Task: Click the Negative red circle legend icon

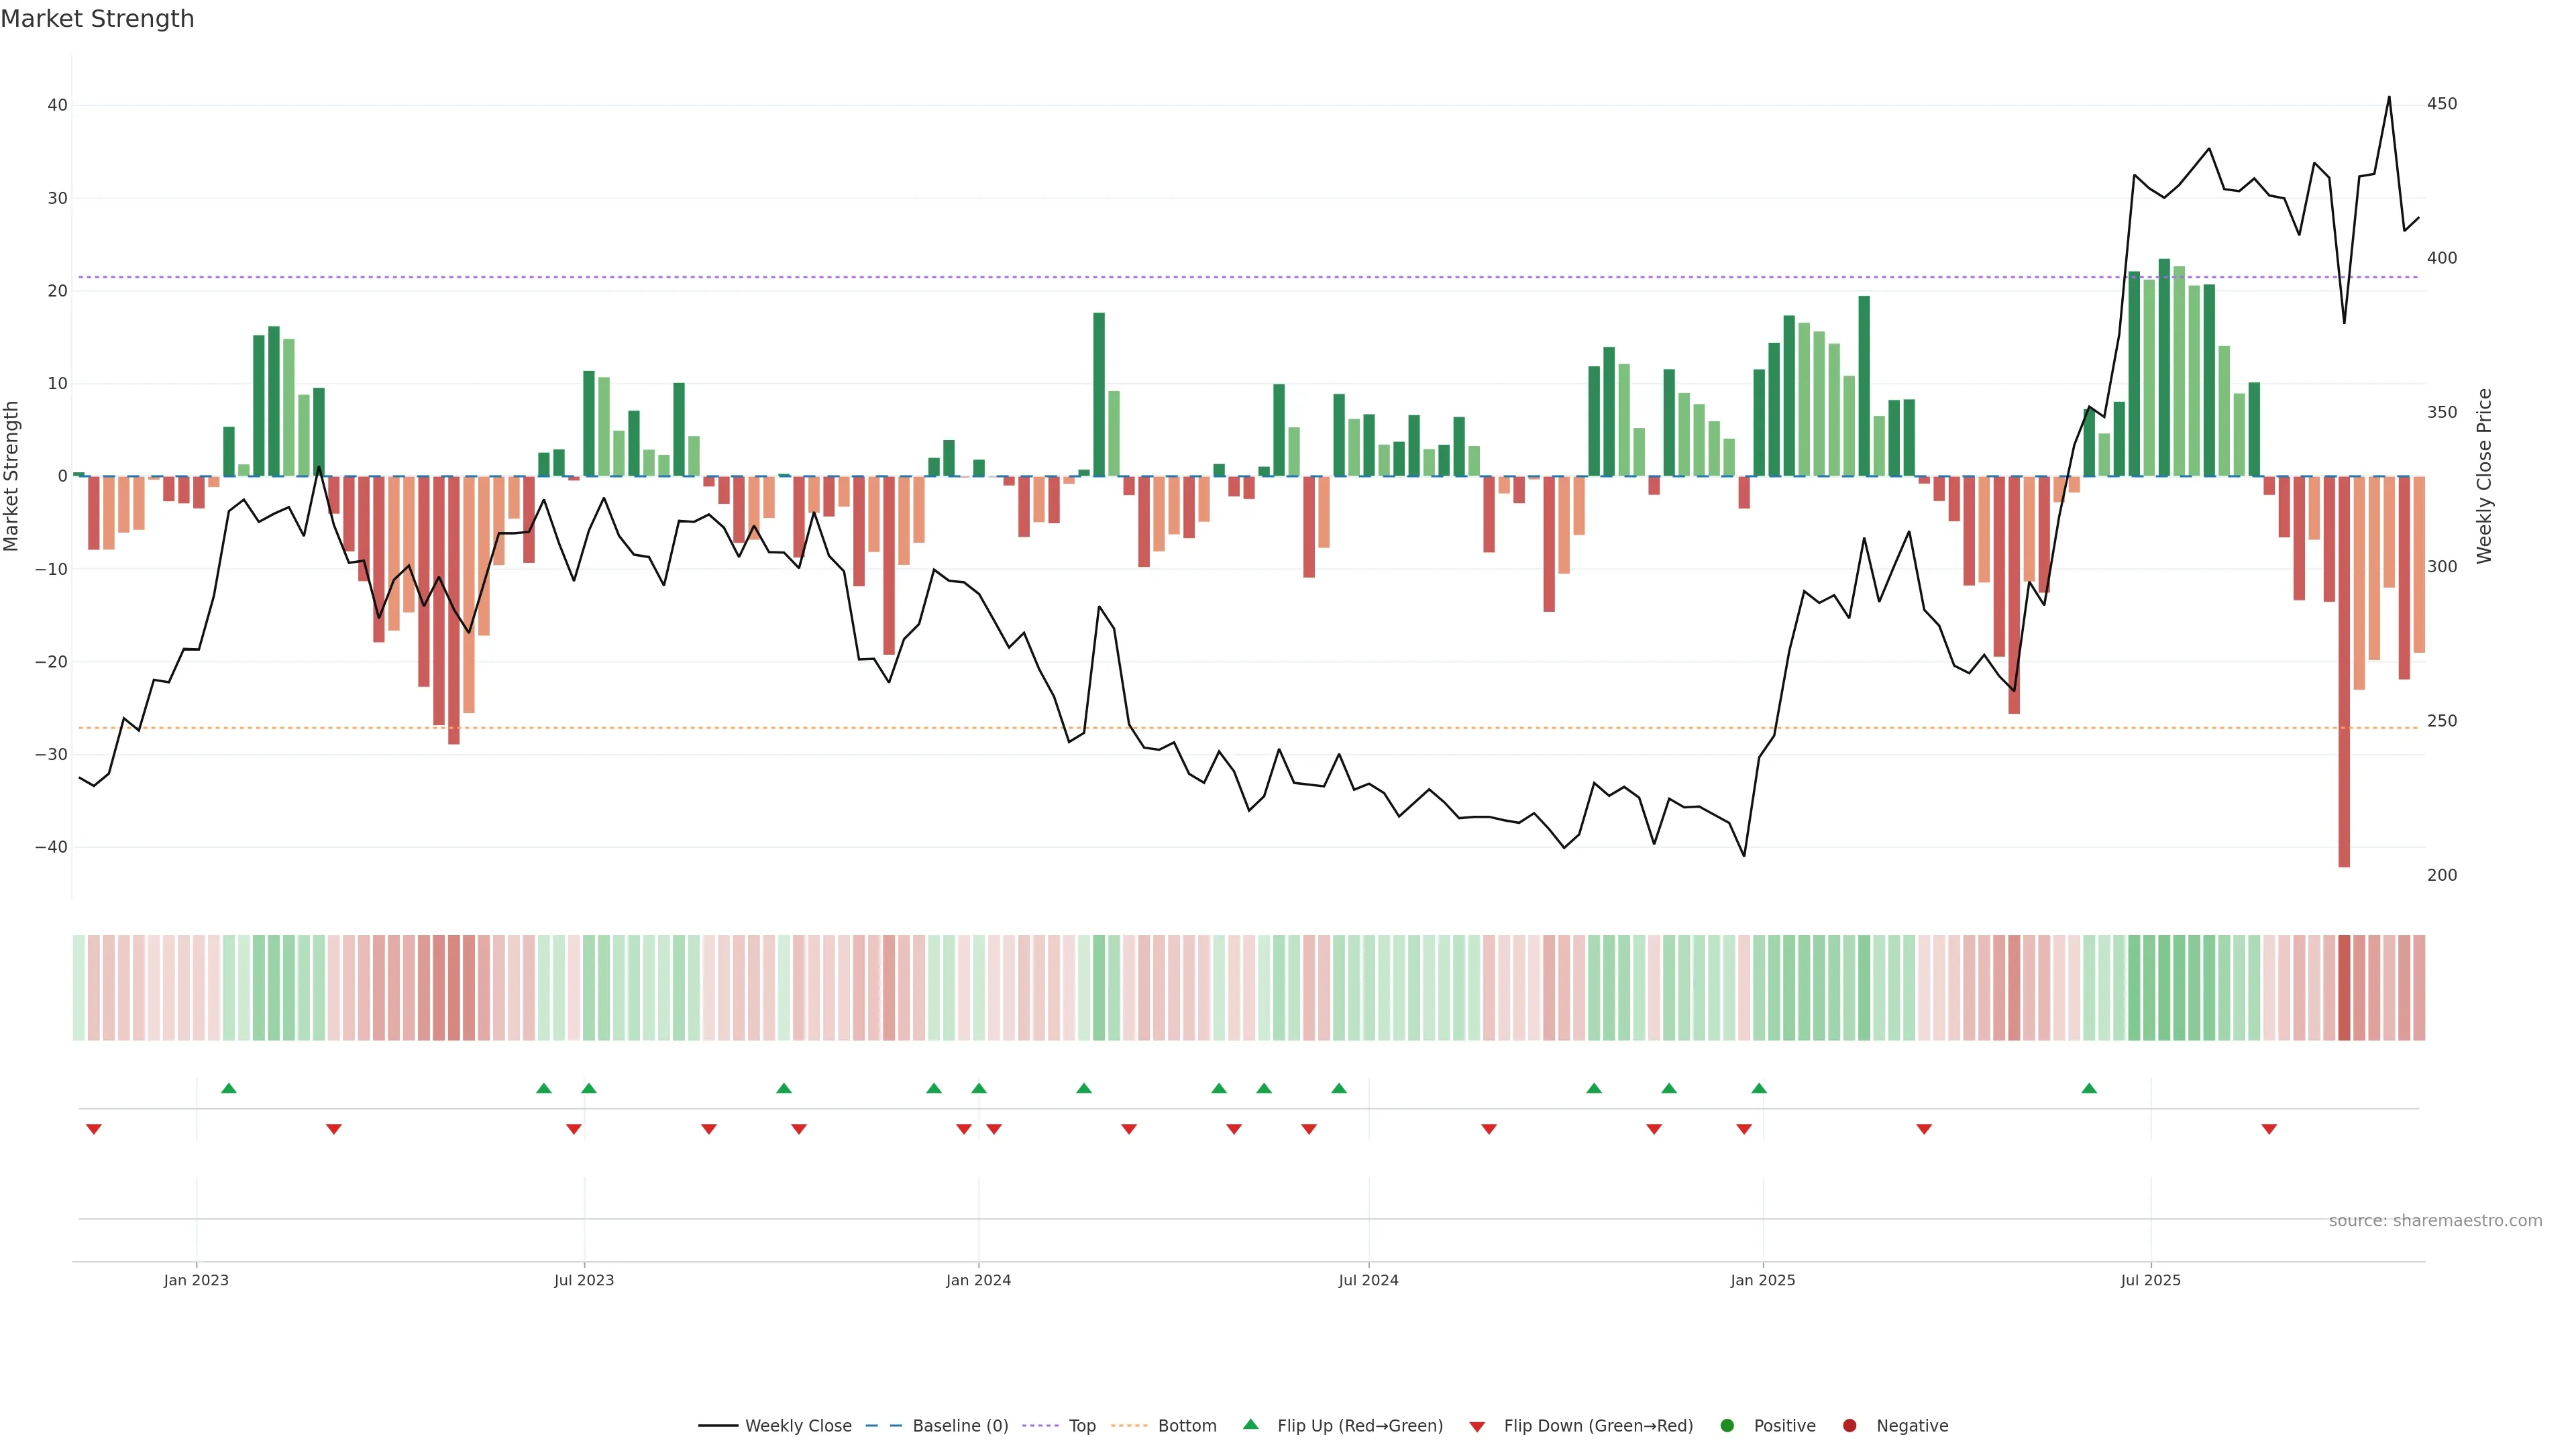Action: 1849,1426
